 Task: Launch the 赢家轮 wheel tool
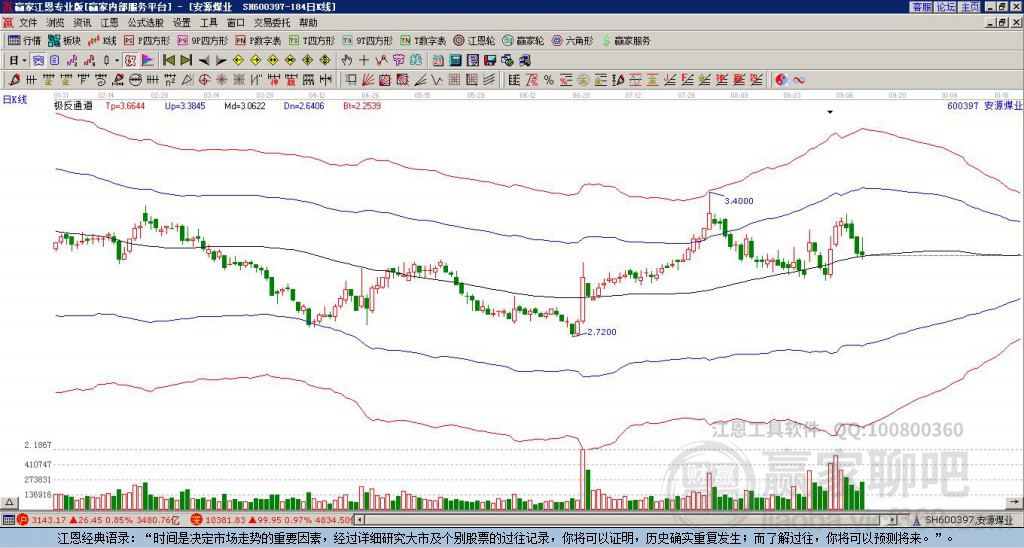click(x=523, y=40)
